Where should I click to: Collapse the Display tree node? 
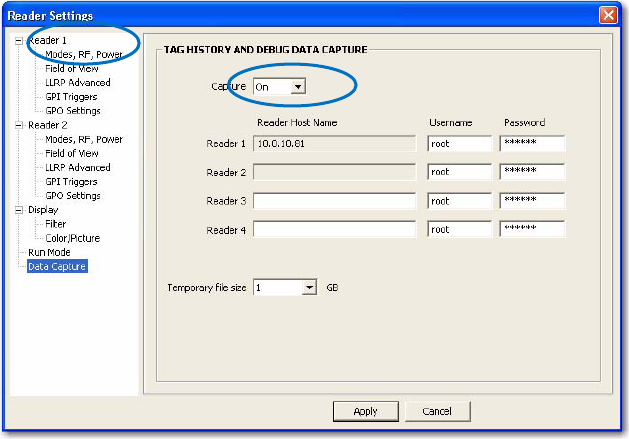pos(18,210)
